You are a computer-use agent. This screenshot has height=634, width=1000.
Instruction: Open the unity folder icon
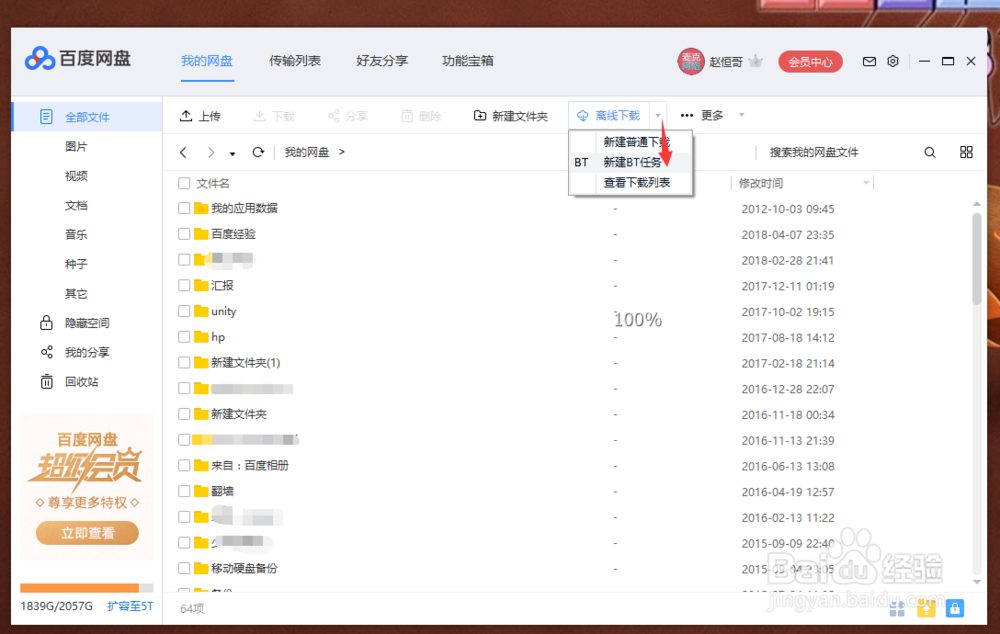pyautogui.click(x=201, y=311)
